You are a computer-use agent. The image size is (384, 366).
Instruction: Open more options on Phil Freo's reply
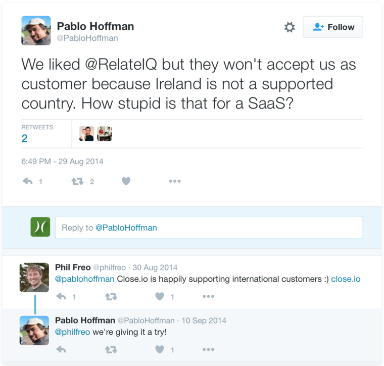pyautogui.click(x=208, y=296)
